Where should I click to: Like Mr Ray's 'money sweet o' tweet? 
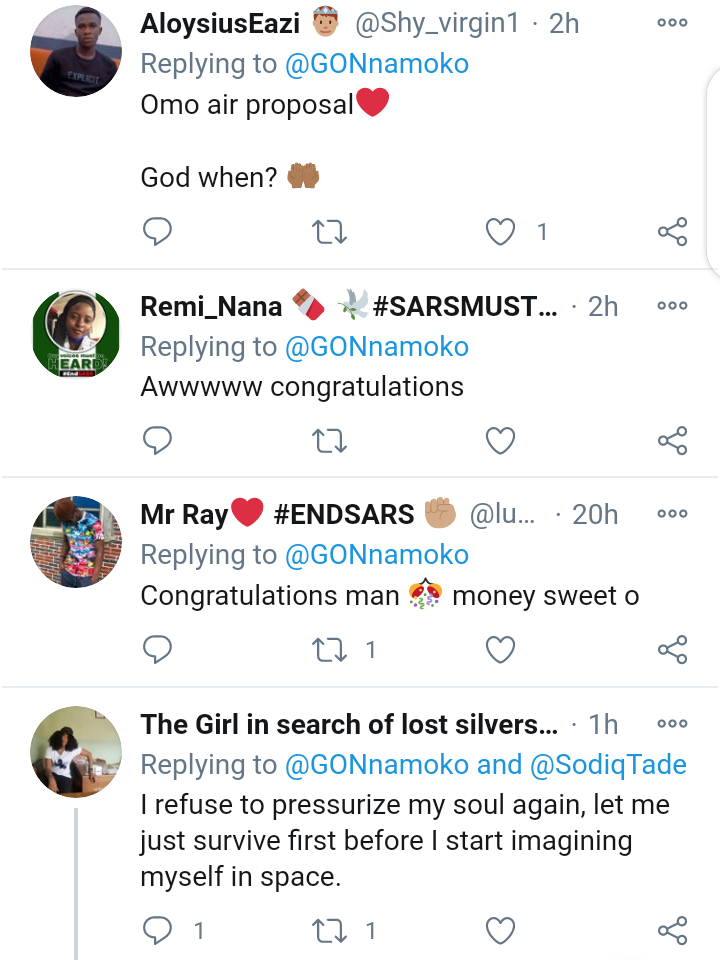click(500, 649)
